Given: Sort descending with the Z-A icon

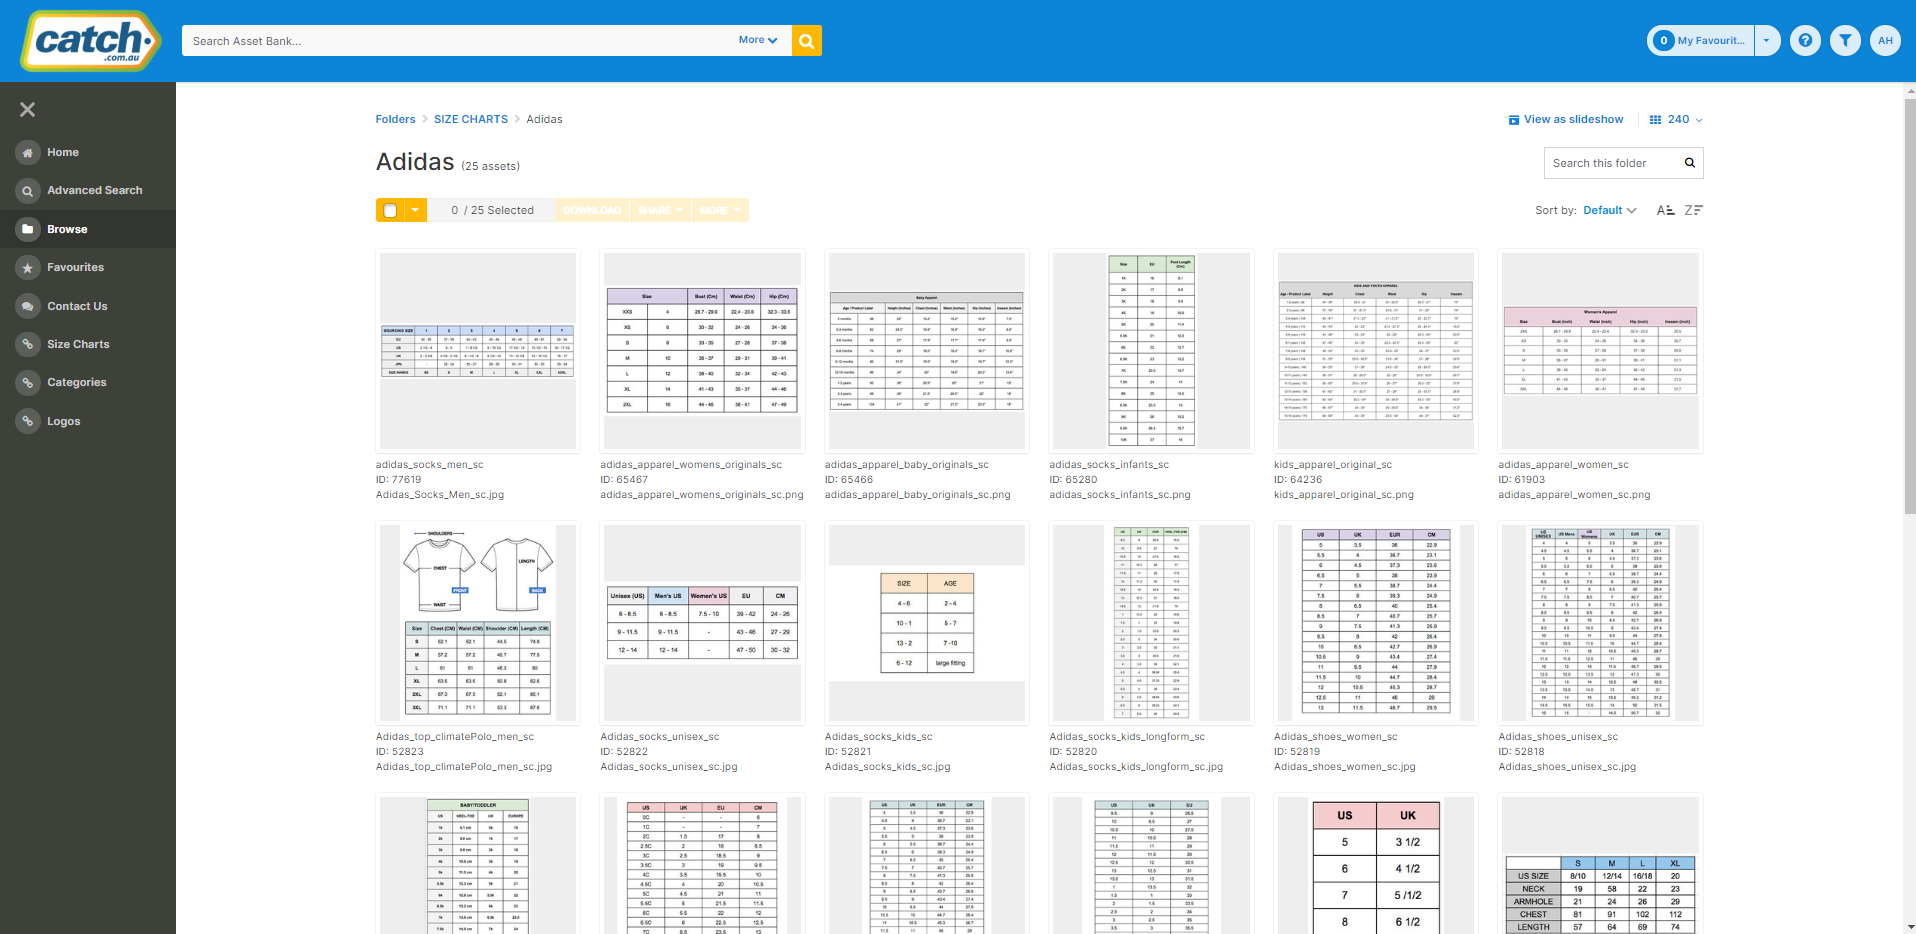Looking at the screenshot, I should click(1693, 210).
